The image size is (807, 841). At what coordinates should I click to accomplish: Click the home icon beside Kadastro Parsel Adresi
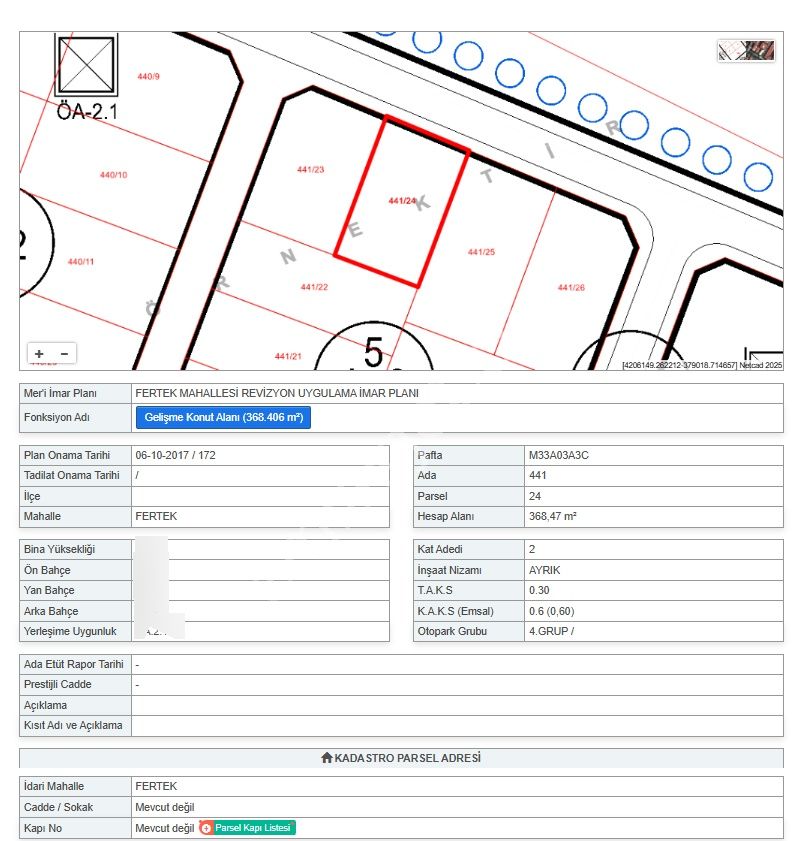326,758
